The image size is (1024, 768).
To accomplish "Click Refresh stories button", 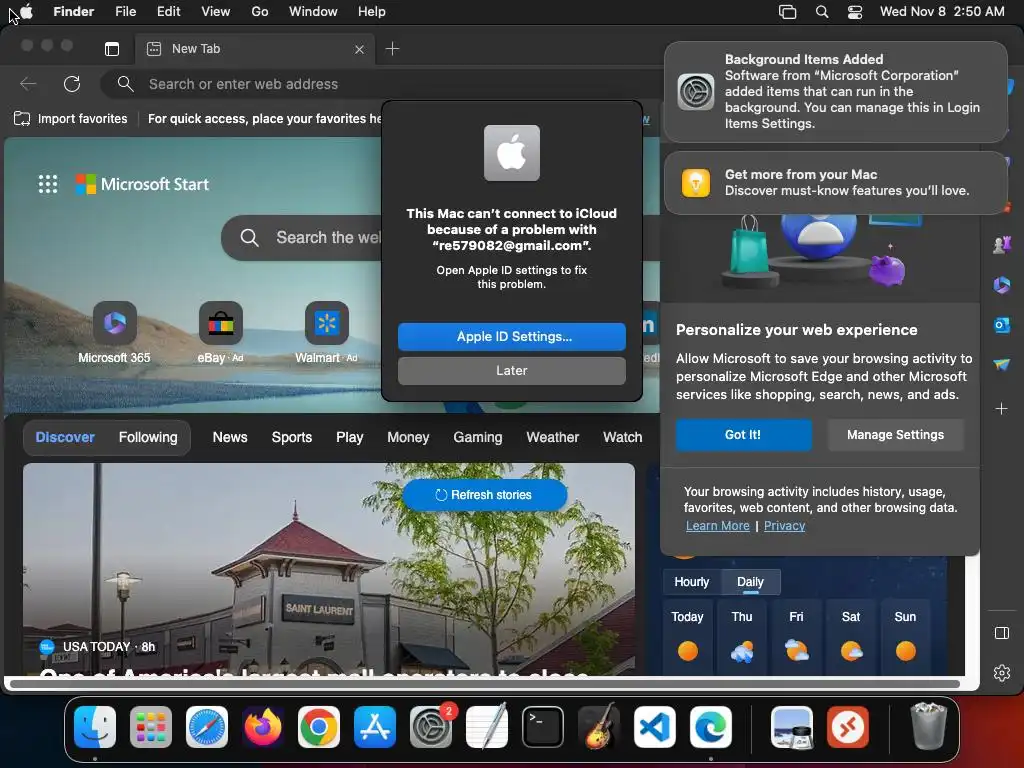I will (x=484, y=495).
